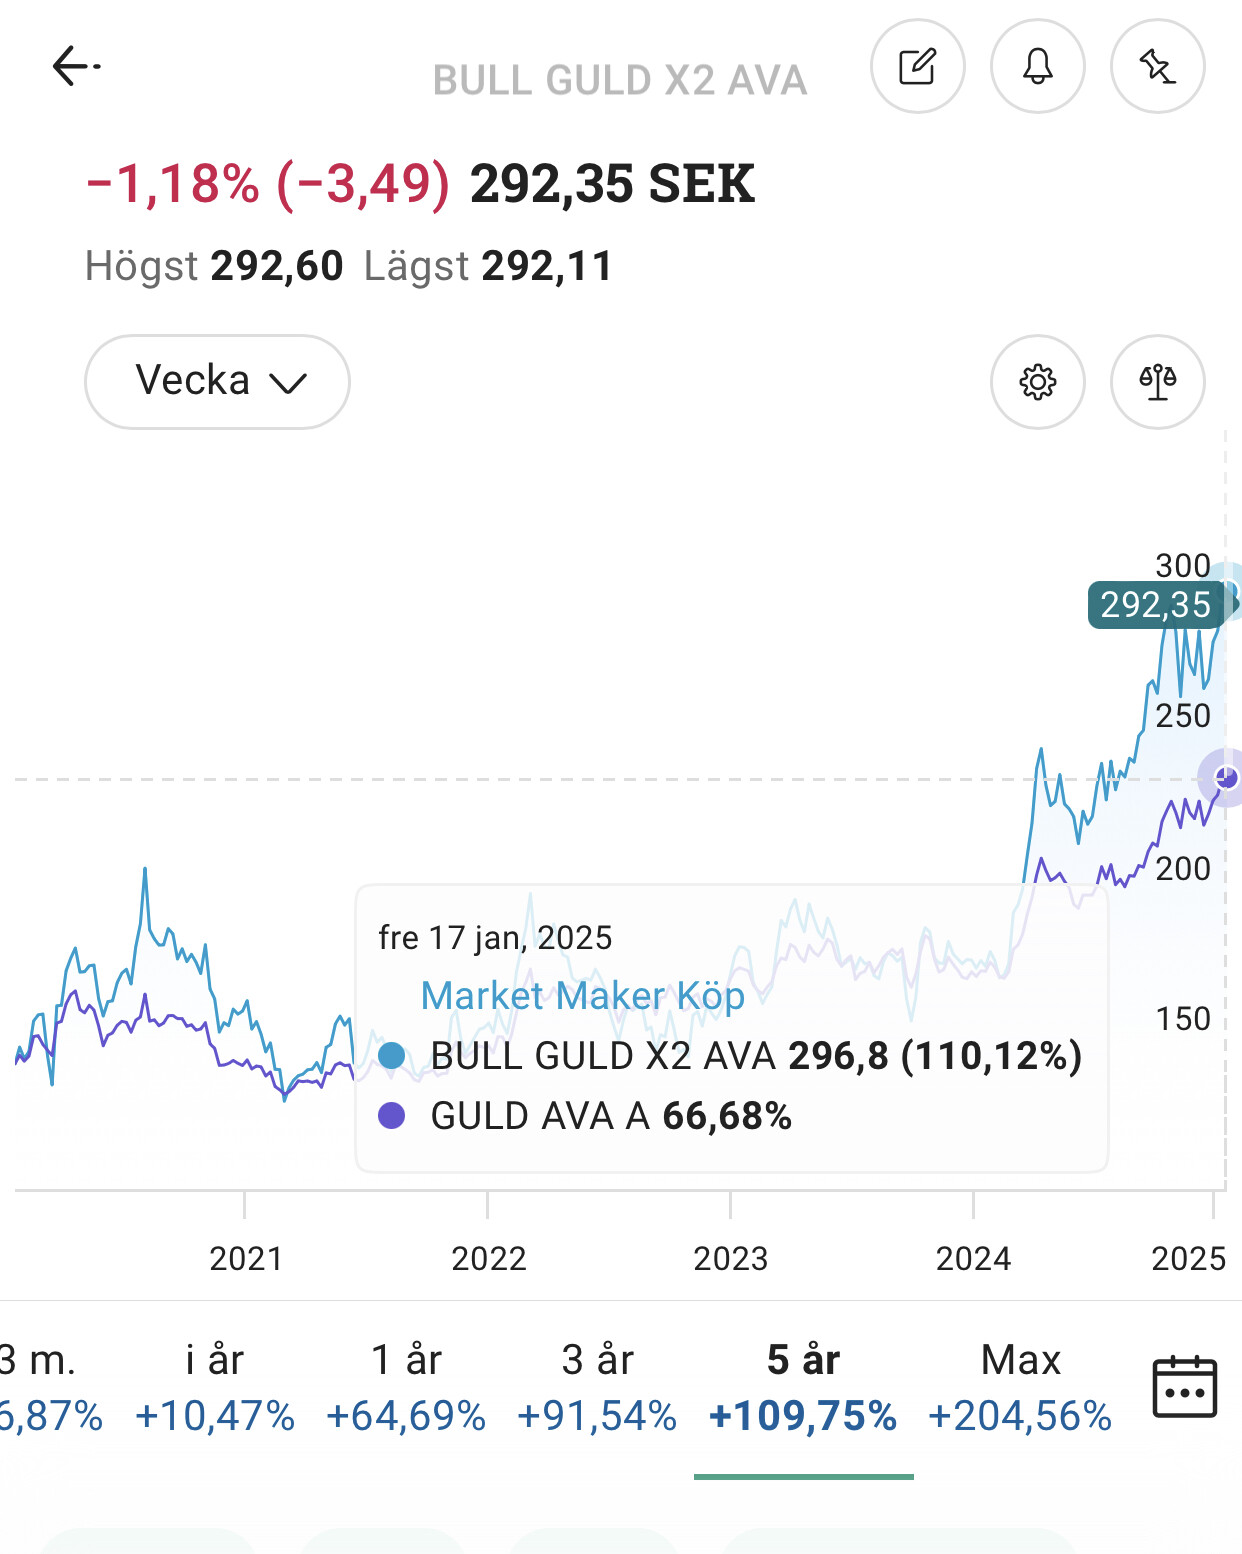The width and height of the screenshot is (1242, 1554).
Task: Click the blue BULL GULD X2 AVA legend dot
Action: [x=392, y=1056]
